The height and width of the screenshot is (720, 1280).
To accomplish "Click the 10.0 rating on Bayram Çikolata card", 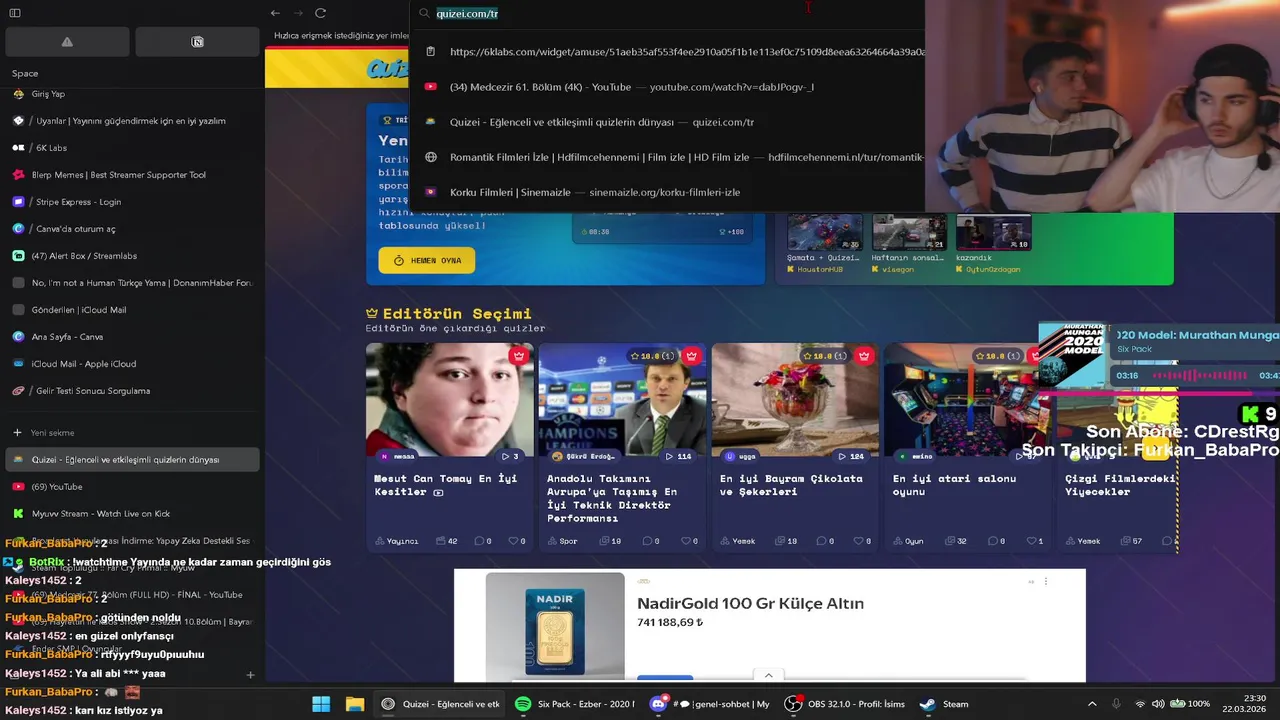I will point(824,356).
